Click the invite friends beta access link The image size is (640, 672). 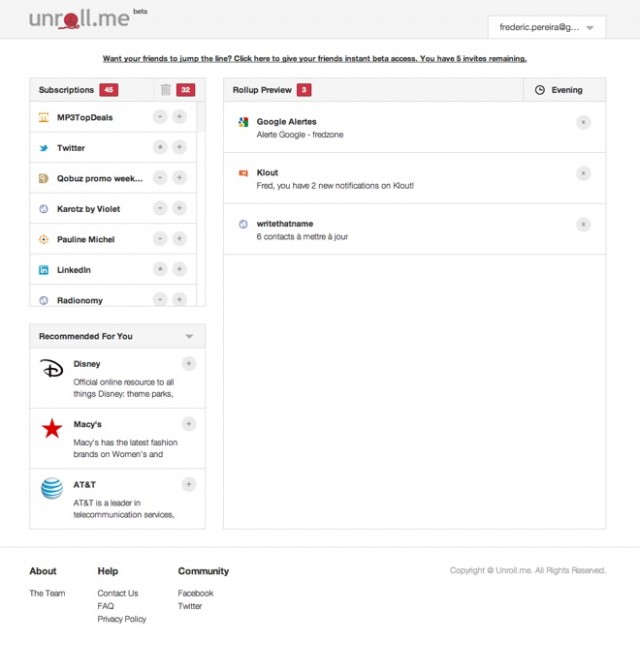315,59
